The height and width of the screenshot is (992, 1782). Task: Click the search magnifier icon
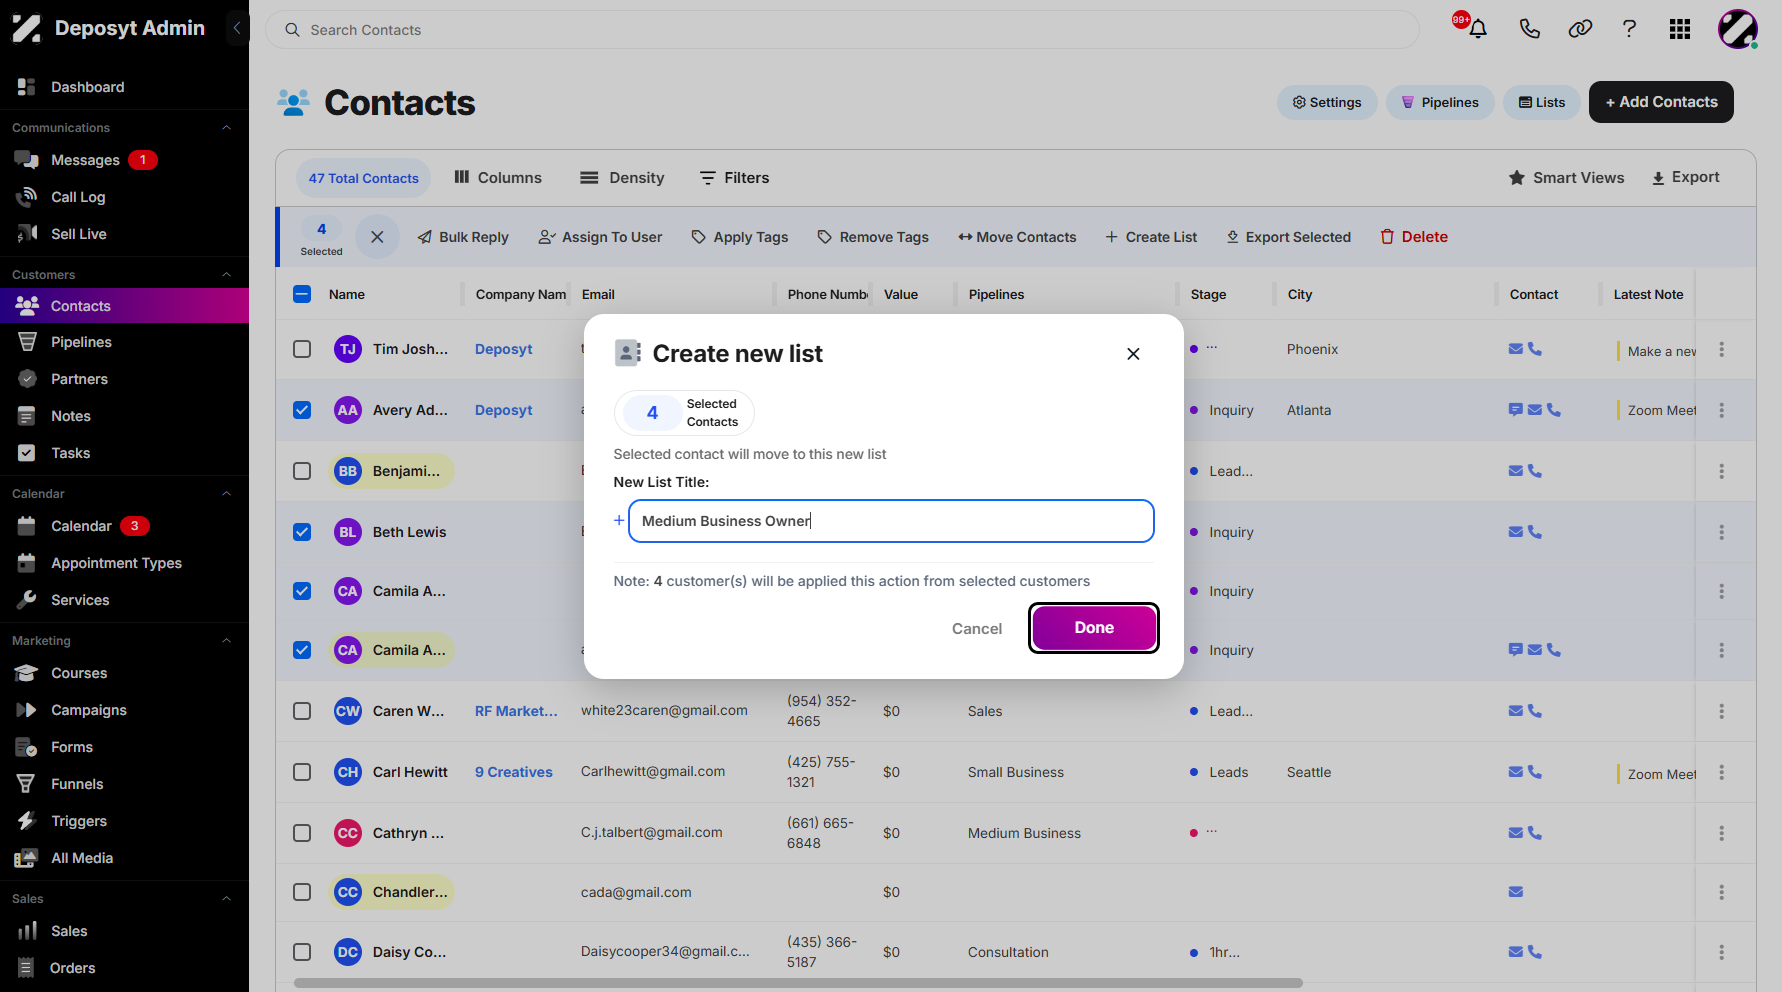click(292, 30)
